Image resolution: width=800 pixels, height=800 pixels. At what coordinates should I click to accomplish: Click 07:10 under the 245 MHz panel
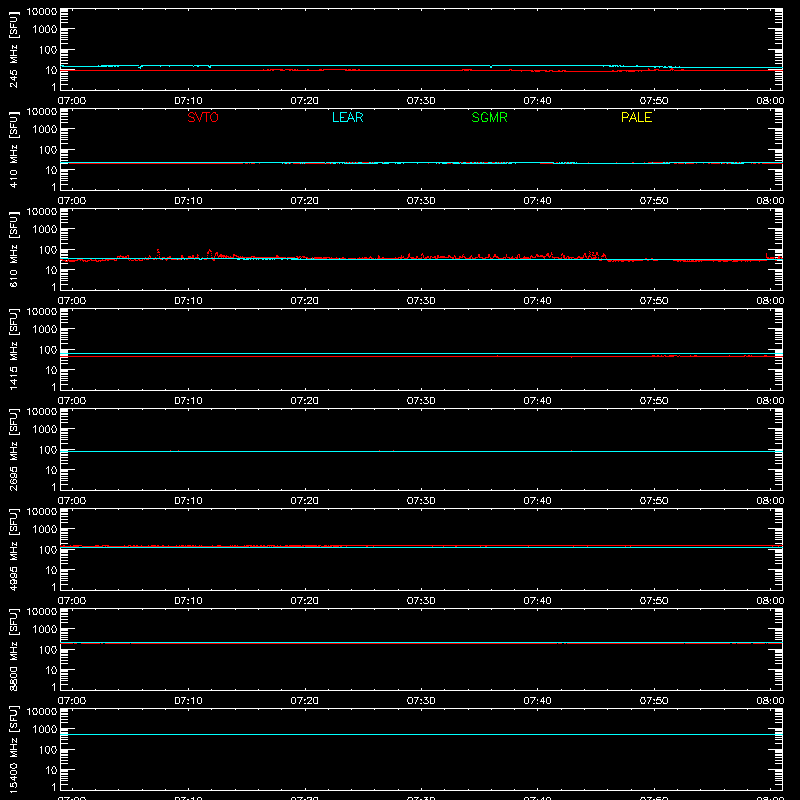(x=188, y=101)
